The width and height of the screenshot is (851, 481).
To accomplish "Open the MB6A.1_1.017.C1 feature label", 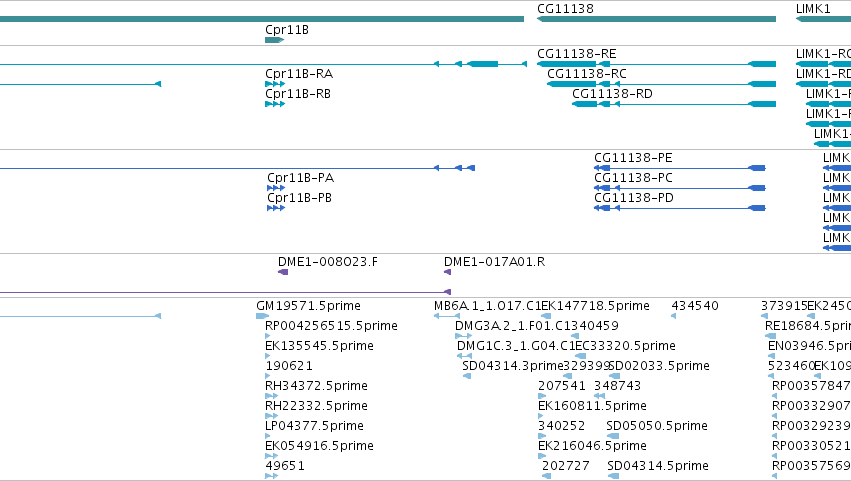I will pos(487,306).
